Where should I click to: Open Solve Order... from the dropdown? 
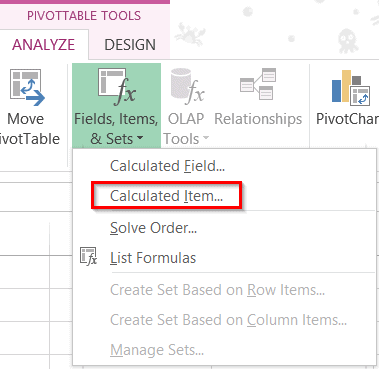click(x=153, y=228)
